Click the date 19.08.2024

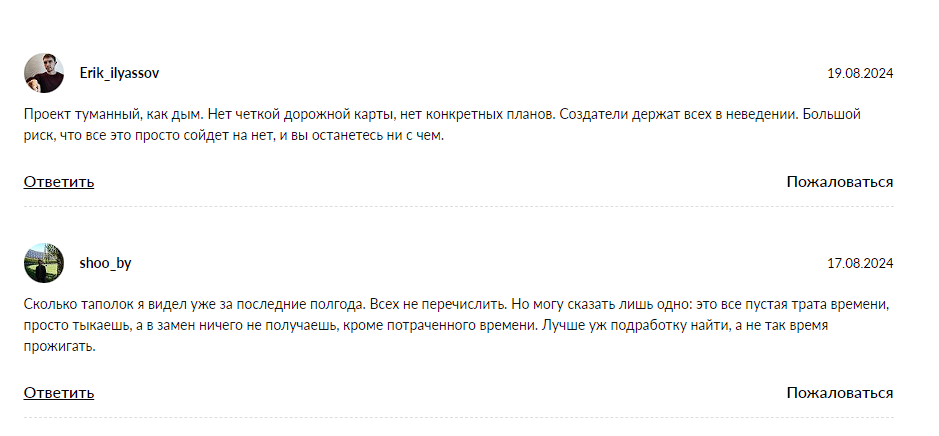[860, 74]
